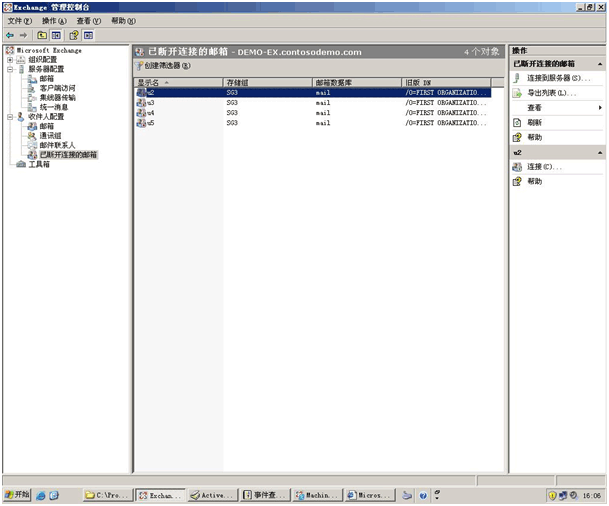Screen dimensions: 609x506
Task: Open the File (文件) menu
Action: 19,21
